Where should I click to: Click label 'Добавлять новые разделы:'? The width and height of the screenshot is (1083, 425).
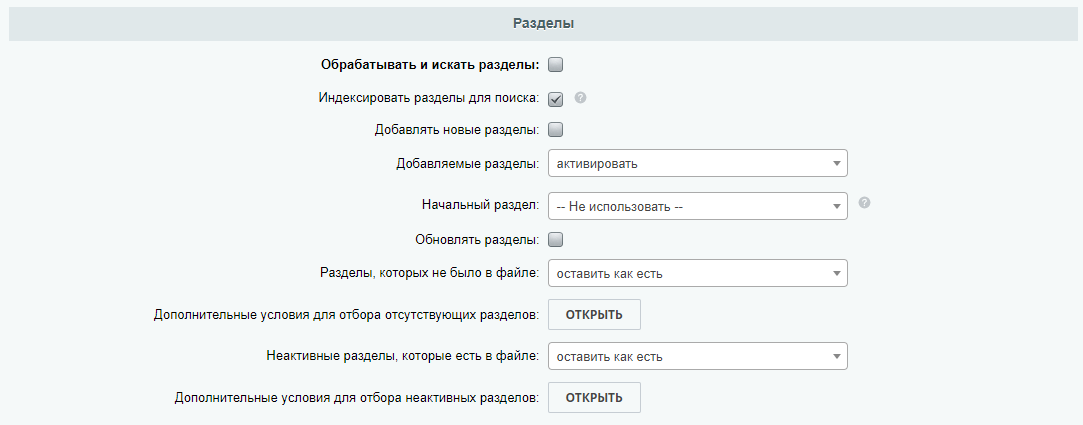pyautogui.click(x=457, y=129)
